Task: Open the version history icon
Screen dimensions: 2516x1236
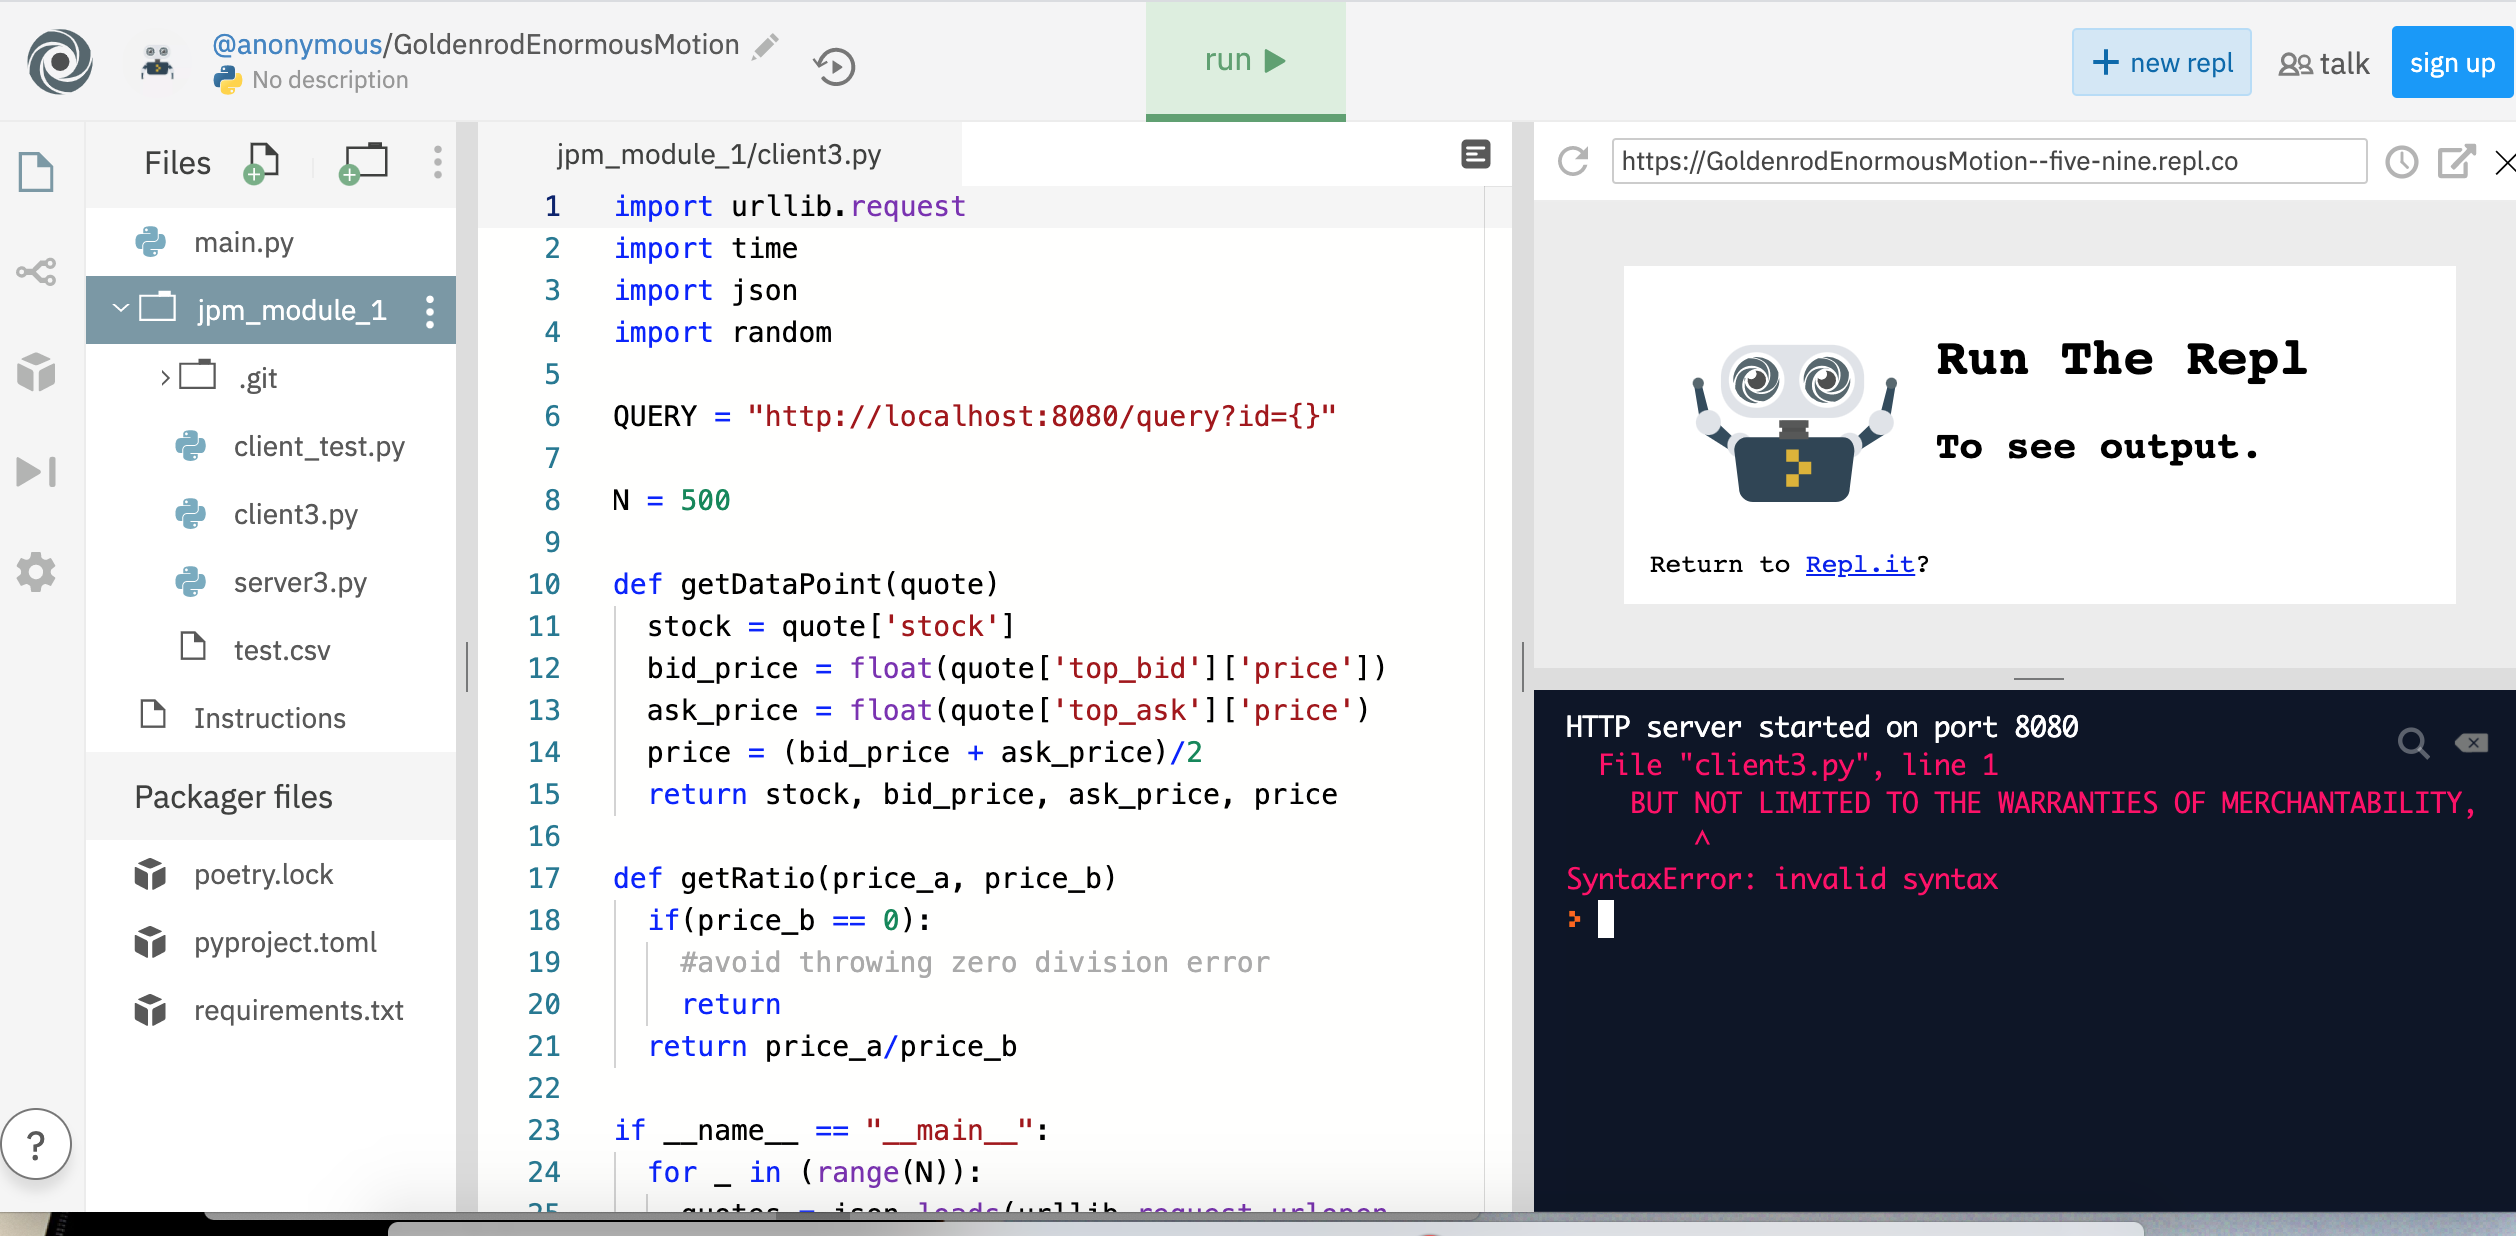Action: (834, 67)
